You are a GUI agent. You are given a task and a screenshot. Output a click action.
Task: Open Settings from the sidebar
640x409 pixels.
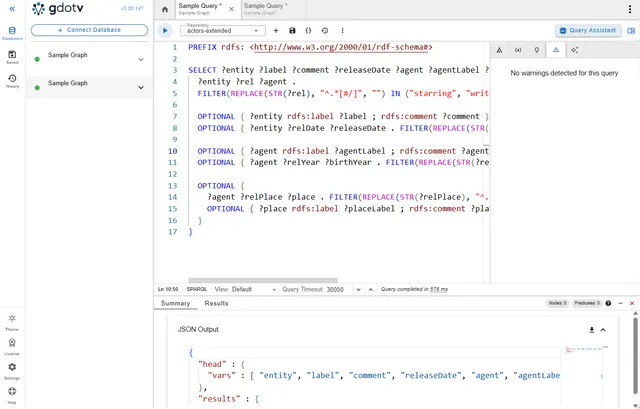[x=12, y=371]
